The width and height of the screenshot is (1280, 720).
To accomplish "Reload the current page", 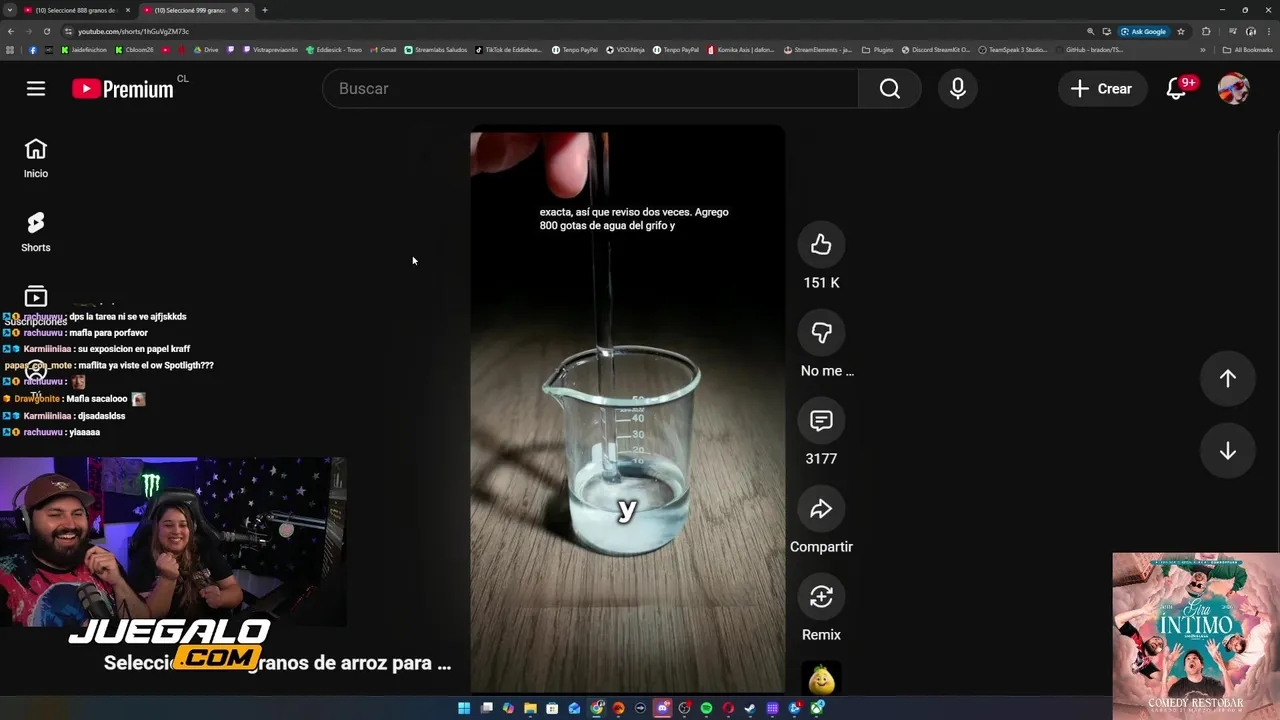I will [x=47, y=31].
